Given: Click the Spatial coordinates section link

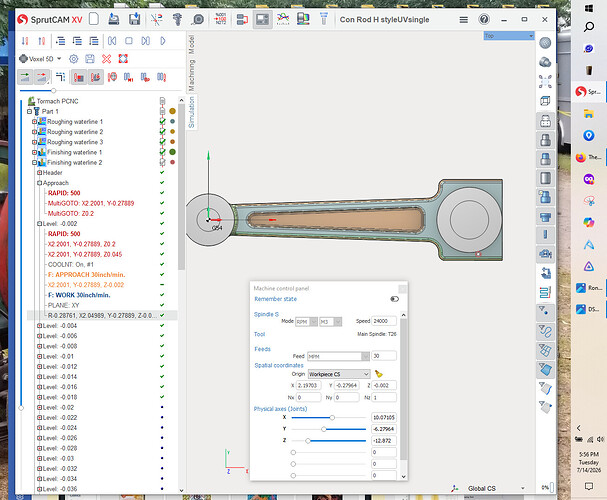Looking at the screenshot, I should click(279, 365).
